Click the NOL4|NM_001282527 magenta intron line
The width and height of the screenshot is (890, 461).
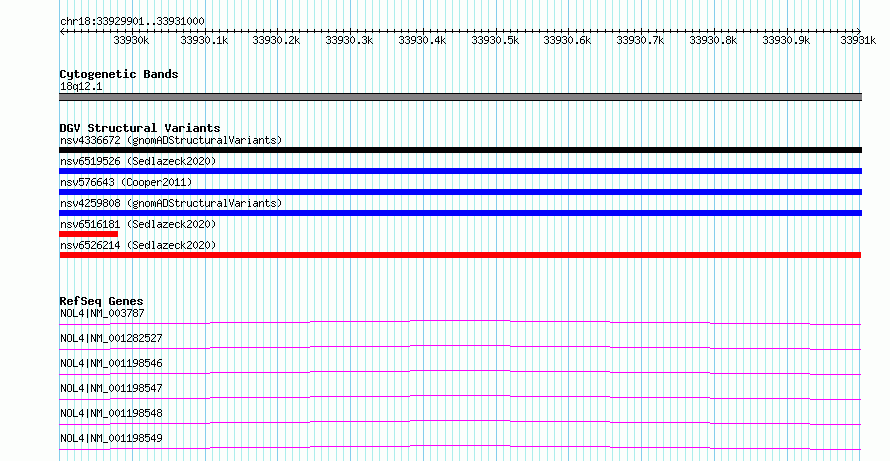click(x=460, y=347)
